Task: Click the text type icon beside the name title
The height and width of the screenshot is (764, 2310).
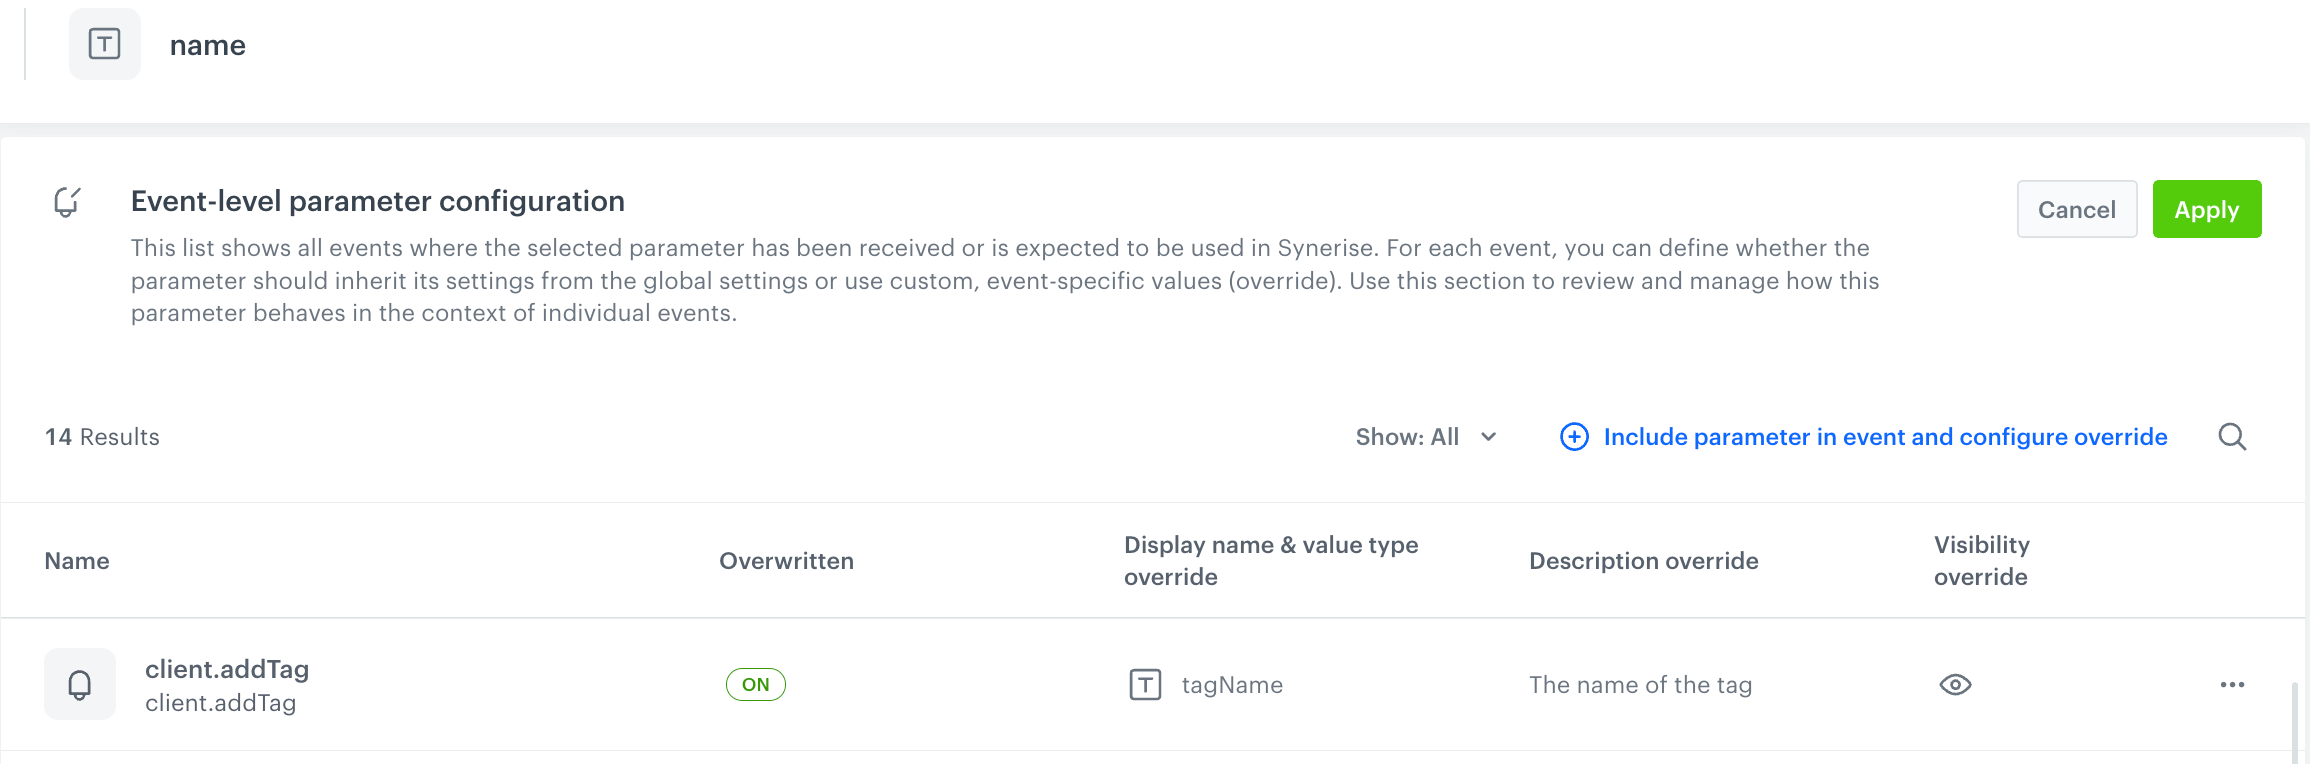Action: click(x=105, y=44)
